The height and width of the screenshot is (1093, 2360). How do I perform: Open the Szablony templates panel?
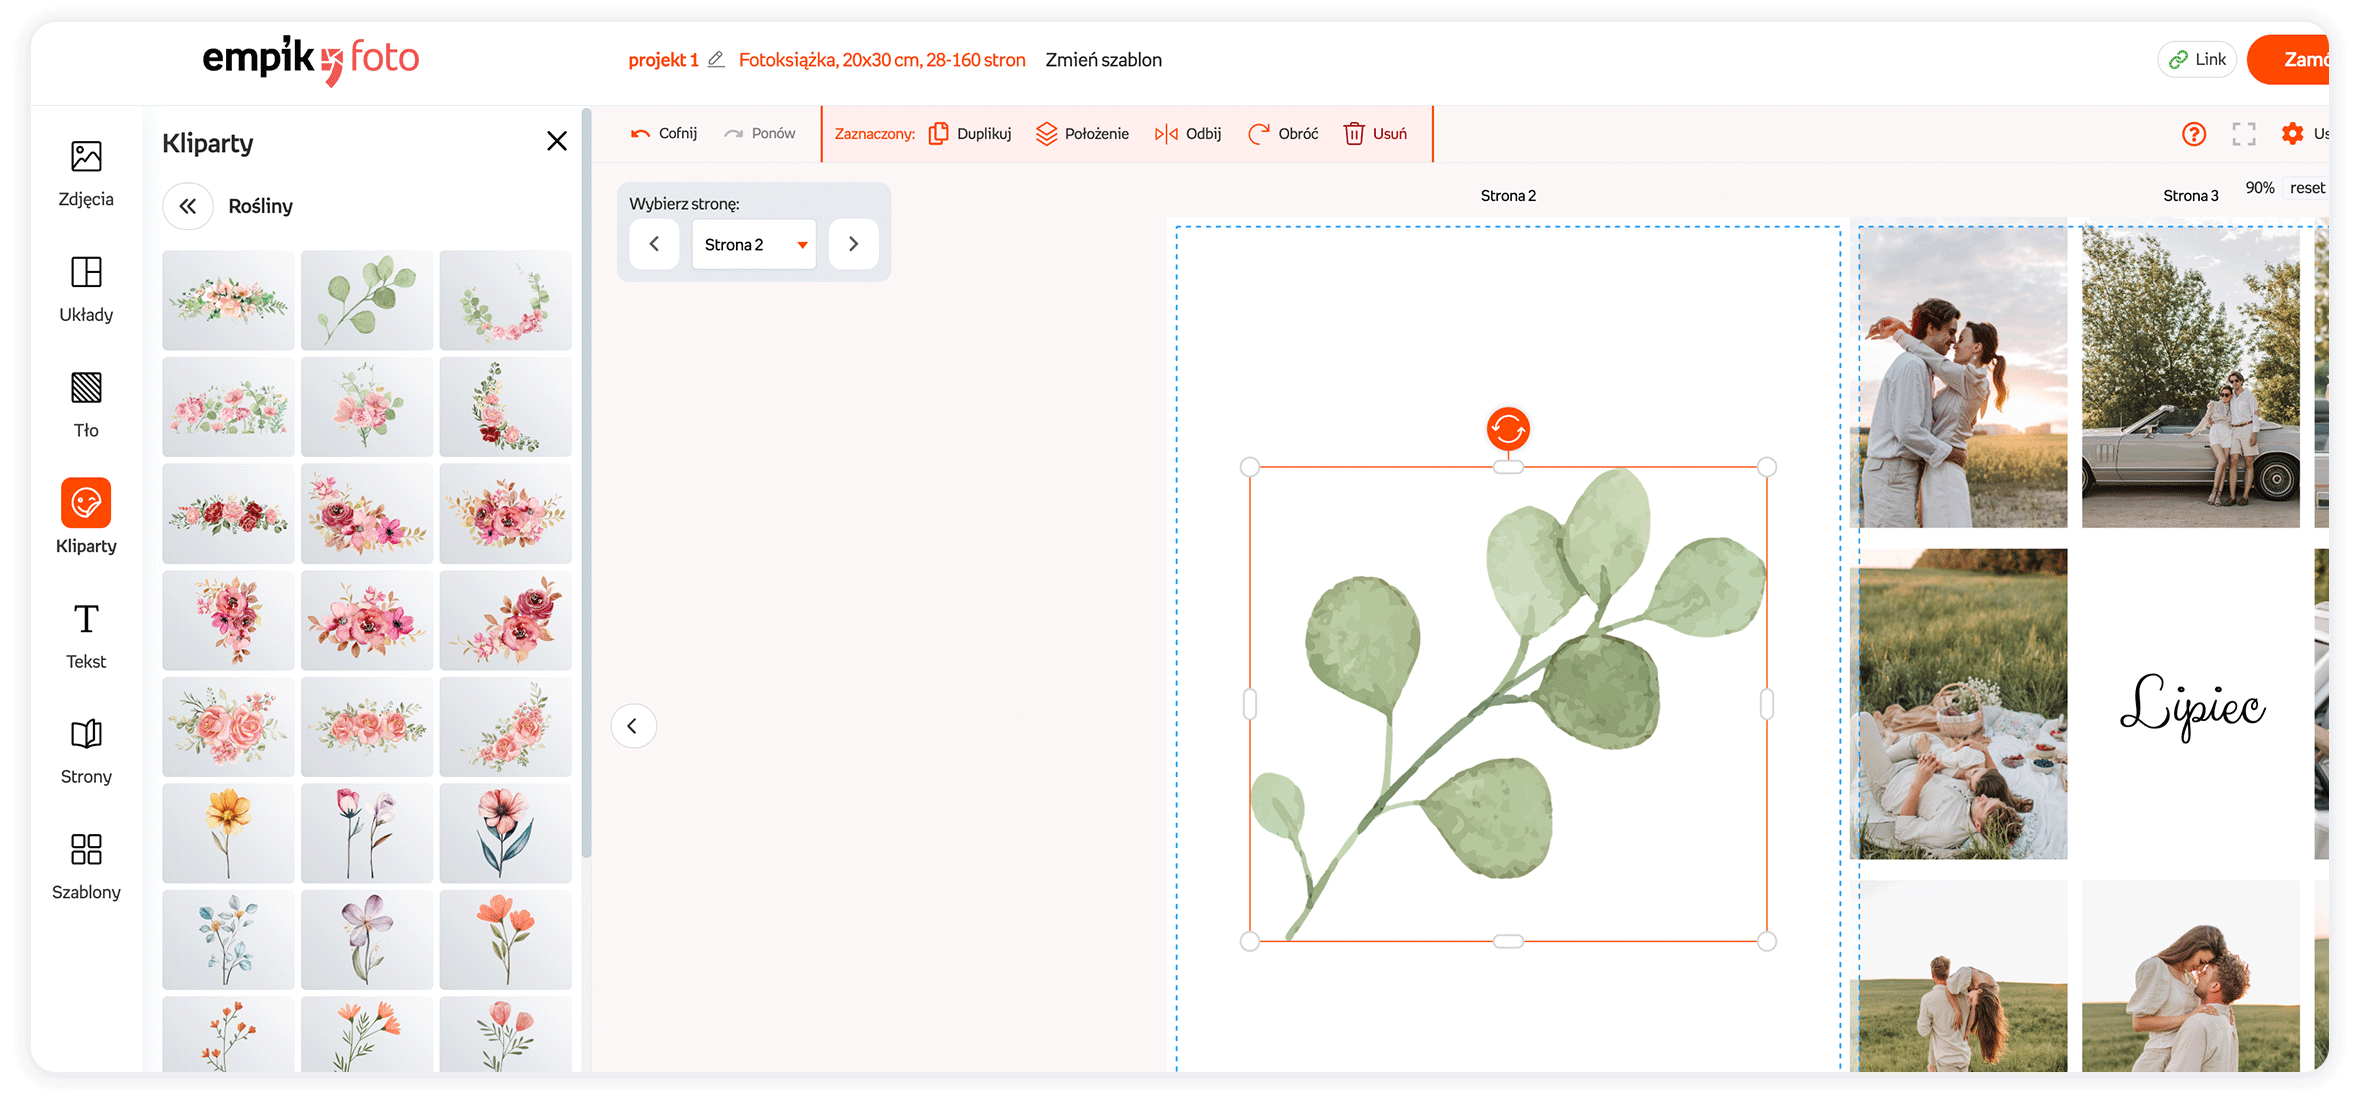86,865
